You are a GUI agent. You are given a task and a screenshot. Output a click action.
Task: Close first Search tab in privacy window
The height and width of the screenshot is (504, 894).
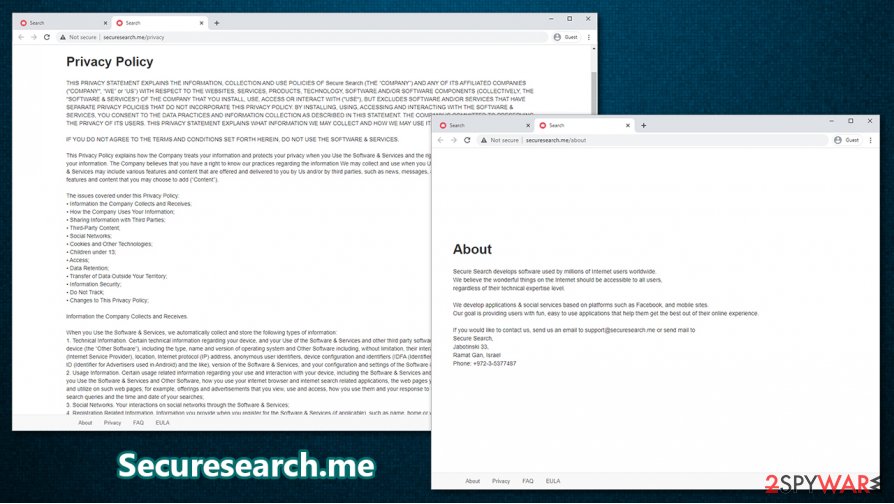pos(105,23)
